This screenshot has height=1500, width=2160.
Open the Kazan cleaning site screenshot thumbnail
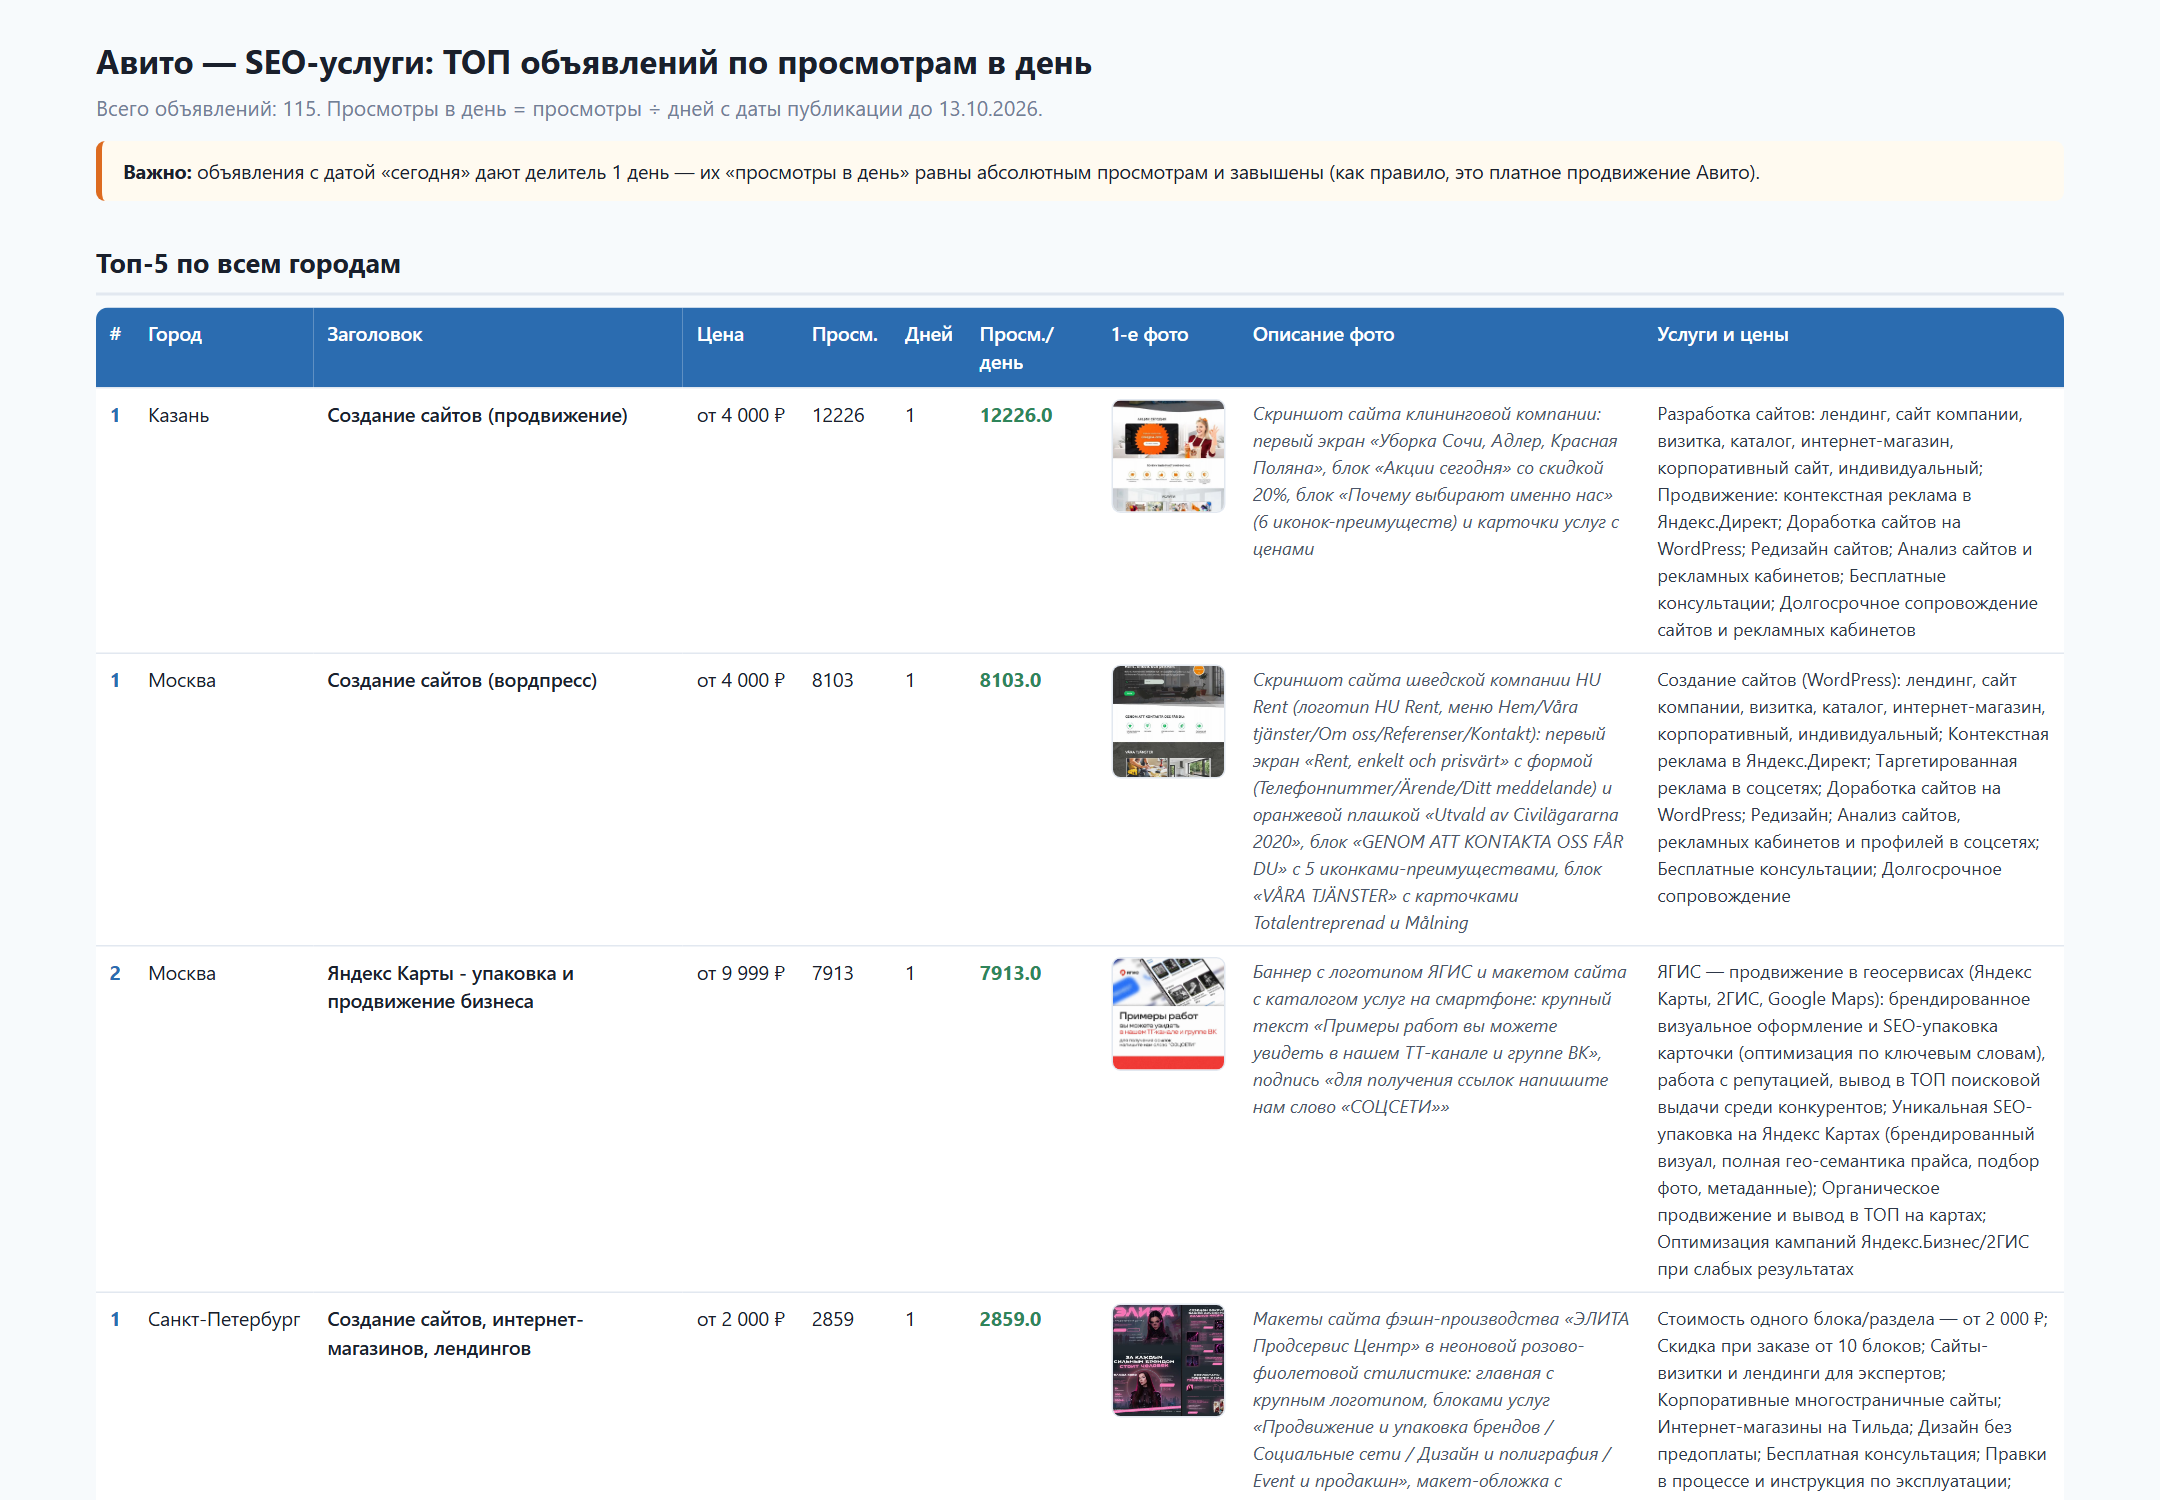1168,456
